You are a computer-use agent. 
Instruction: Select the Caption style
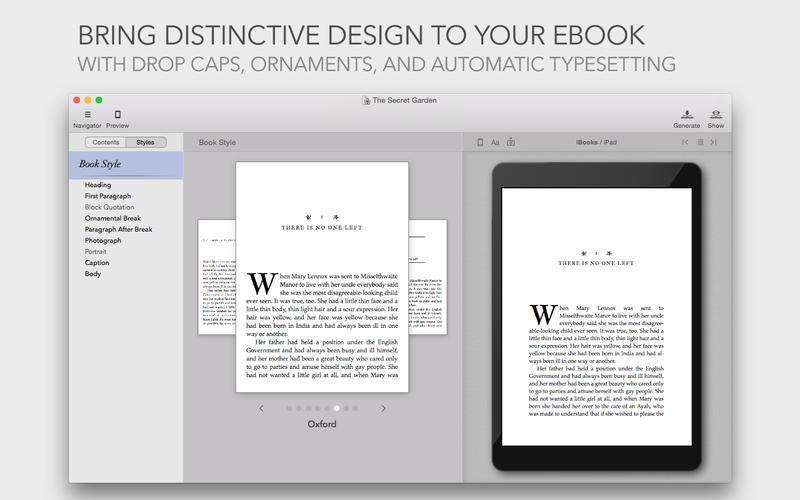pyautogui.click(x=97, y=263)
